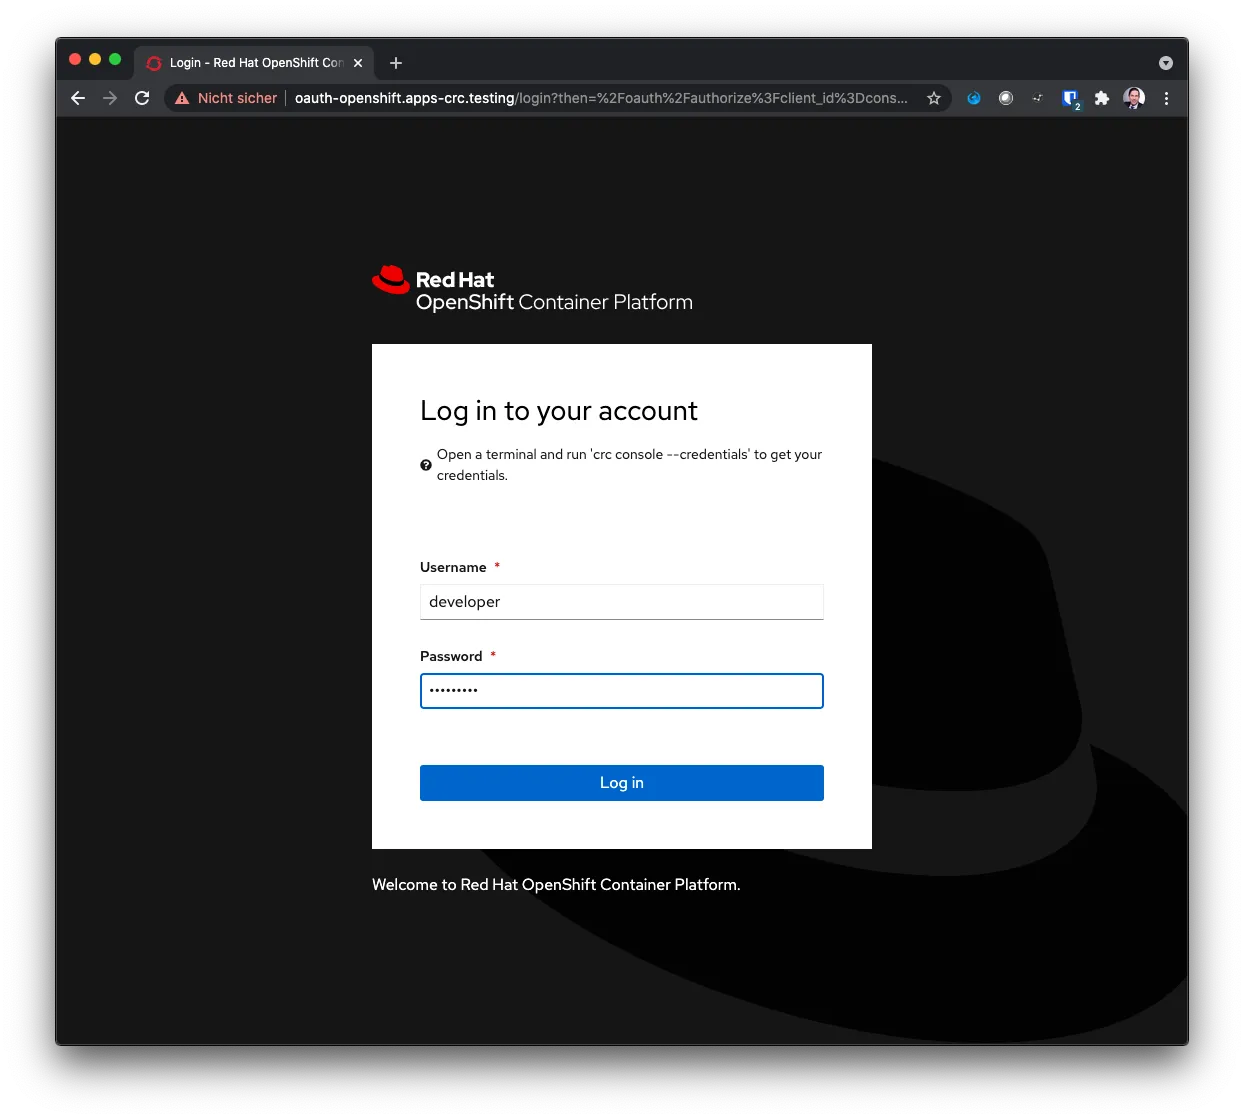The height and width of the screenshot is (1119, 1244).
Task: Close the Login - Red Hat OpenShift tab
Action: click(358, 63)
